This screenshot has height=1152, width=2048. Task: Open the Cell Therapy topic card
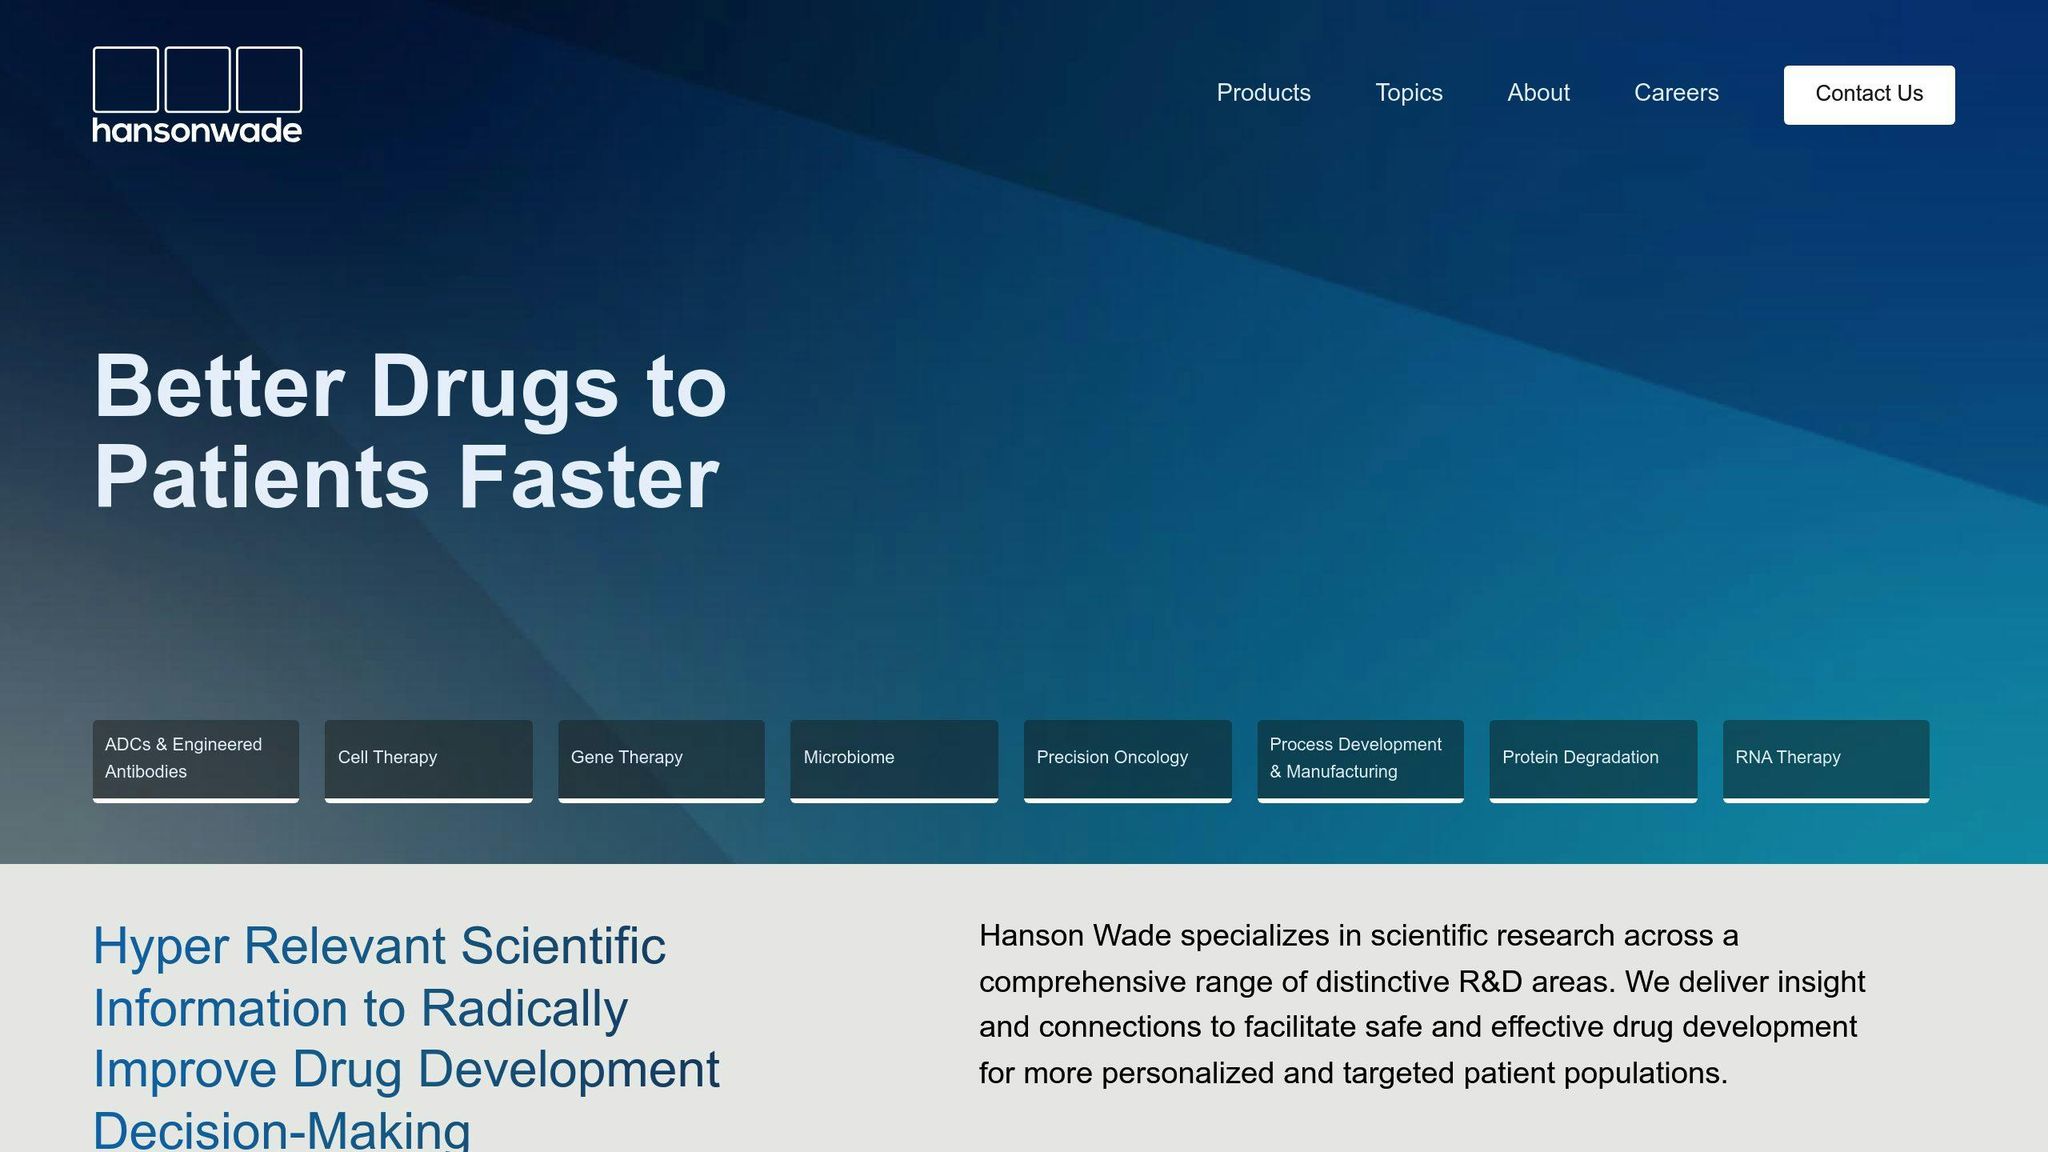pos(428,761)
